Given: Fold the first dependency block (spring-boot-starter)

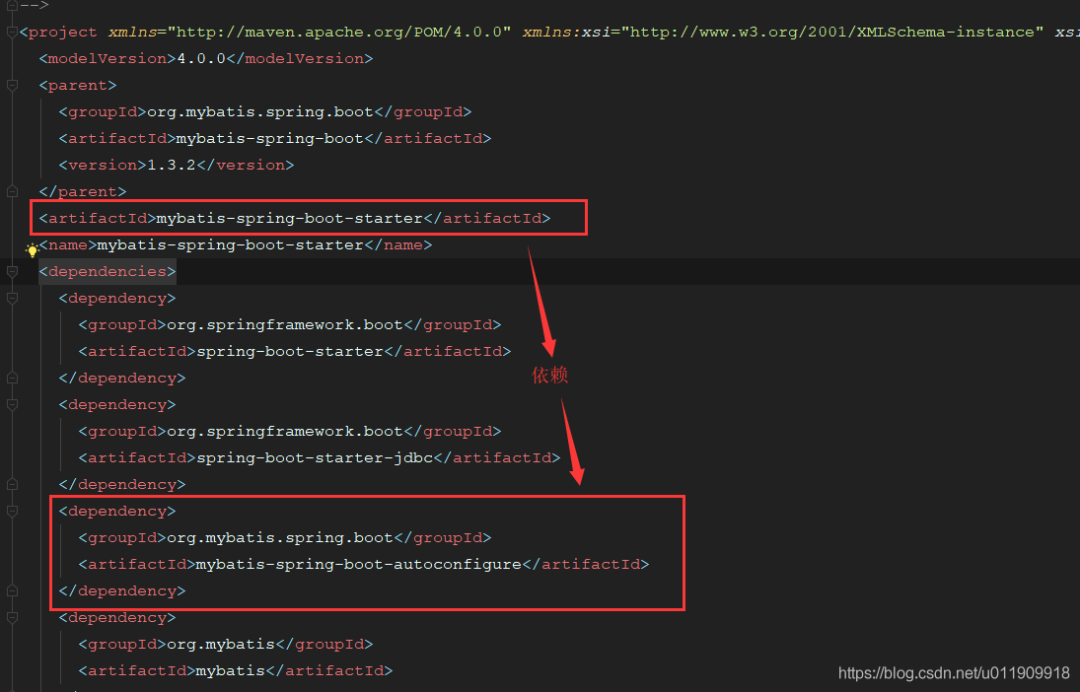Looking at the screenshot, I should (x=12, y=298).
